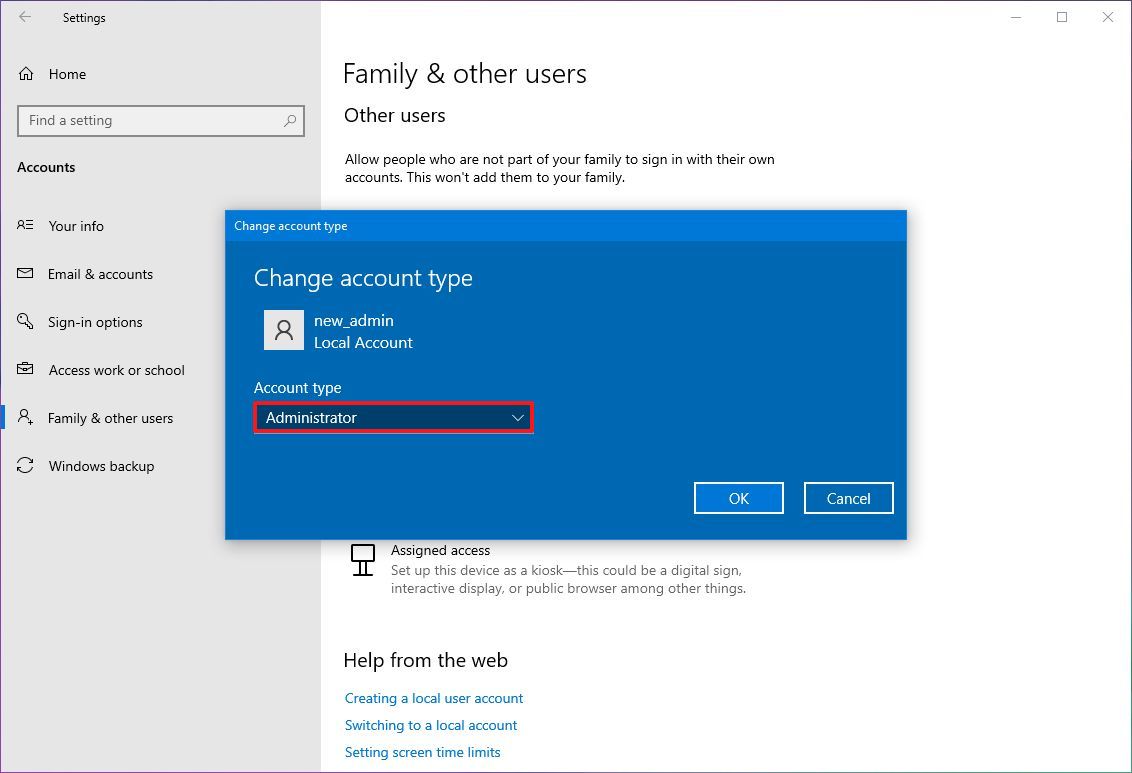This screenshot has height=773, width=1132.
Task: Expand the Administrator selection list
Action: coord(519,418)
